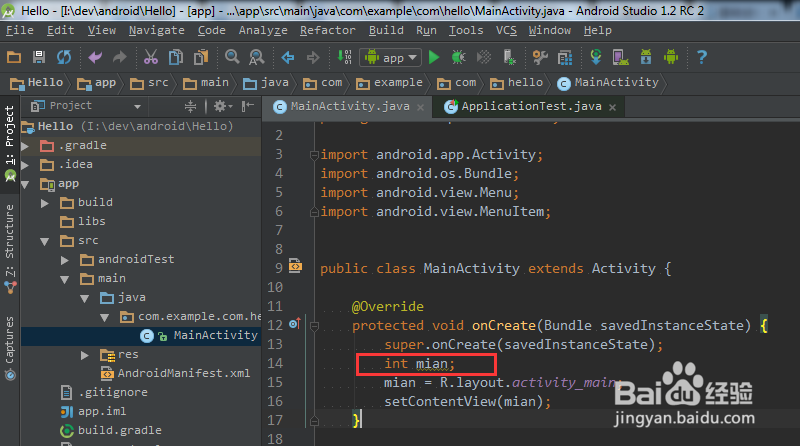Click the Paste clipboard icon
The image size is (800, 446).
(201, 57)
